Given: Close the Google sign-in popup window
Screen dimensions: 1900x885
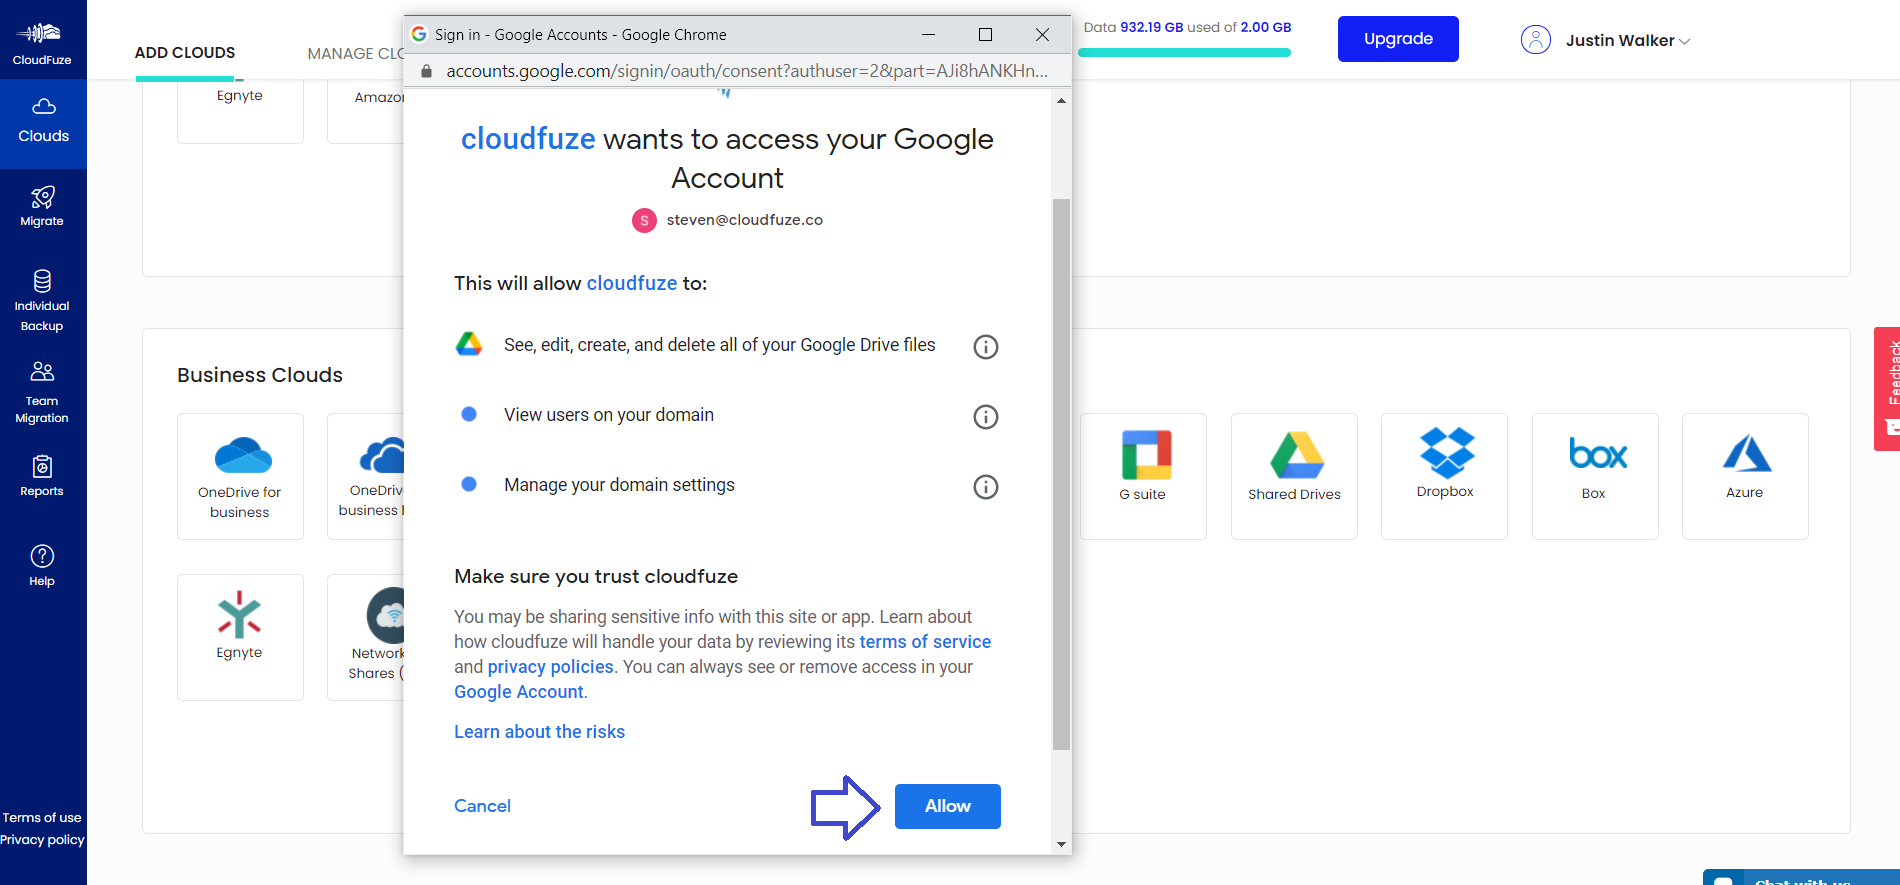Looking at the screenshot, I should tap(1042, 35).
